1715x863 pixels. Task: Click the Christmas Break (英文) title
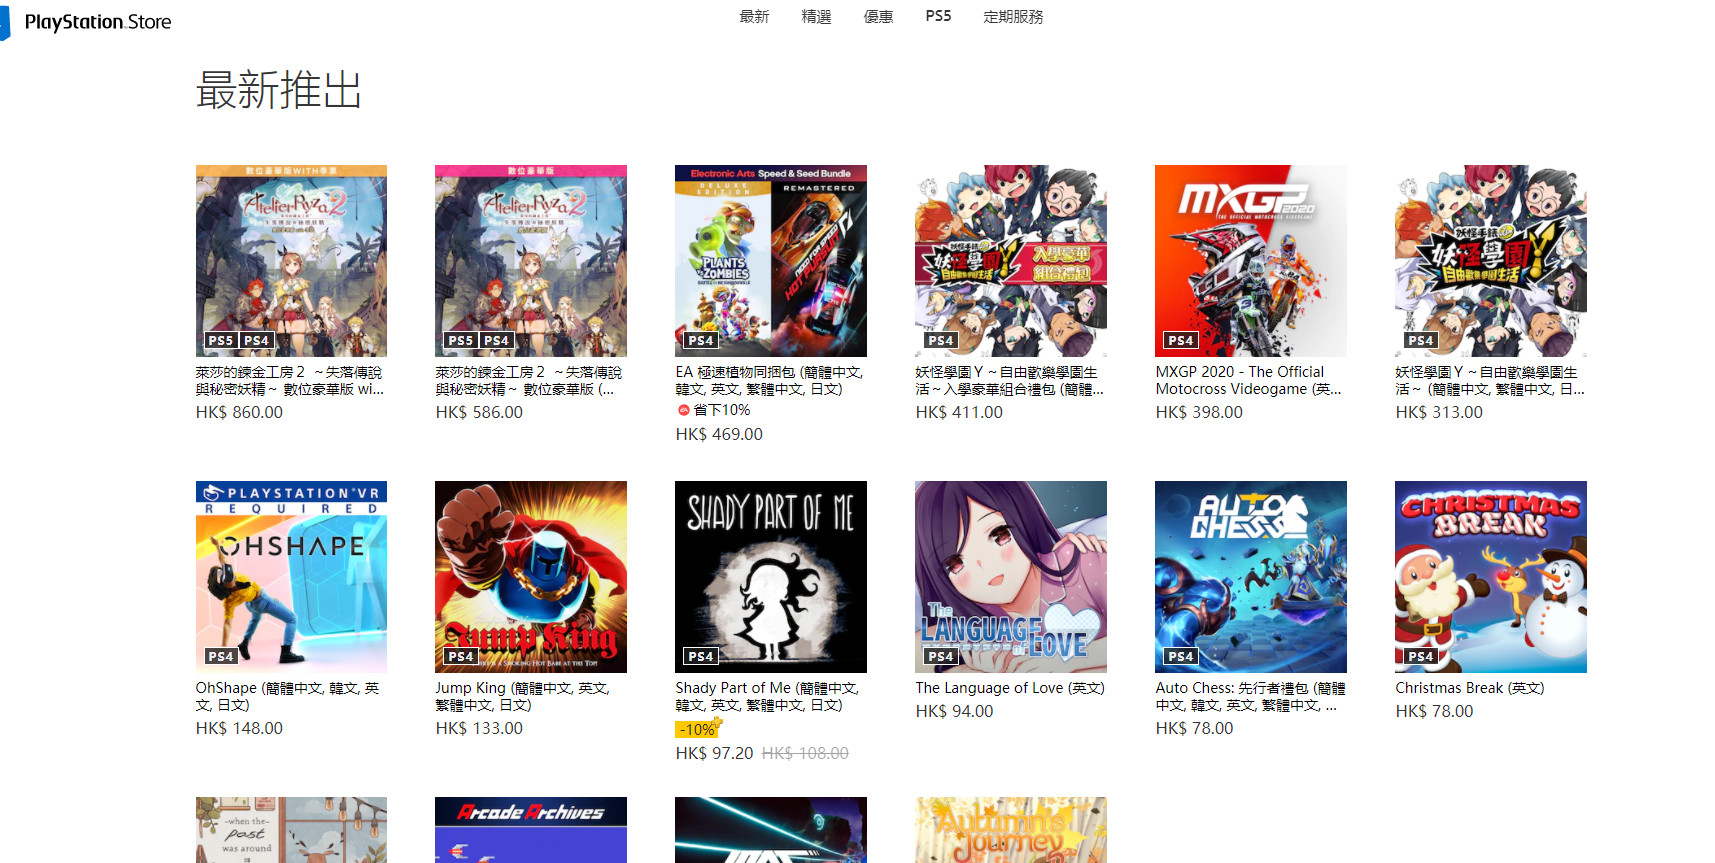1470,688
